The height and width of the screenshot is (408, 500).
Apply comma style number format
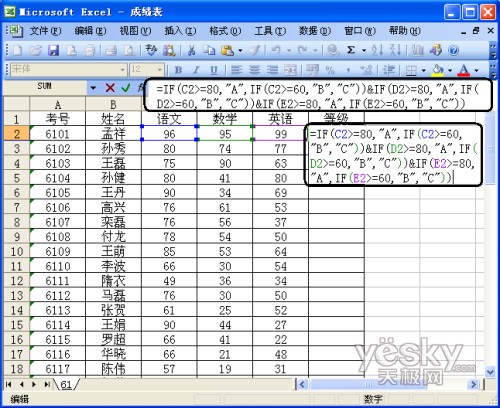[348, 70]
